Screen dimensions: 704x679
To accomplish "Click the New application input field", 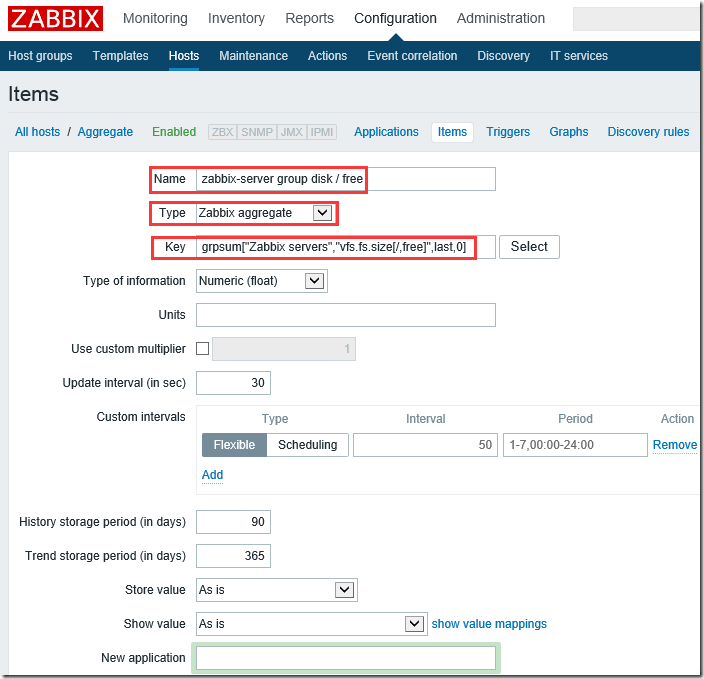I will (346, 658).
